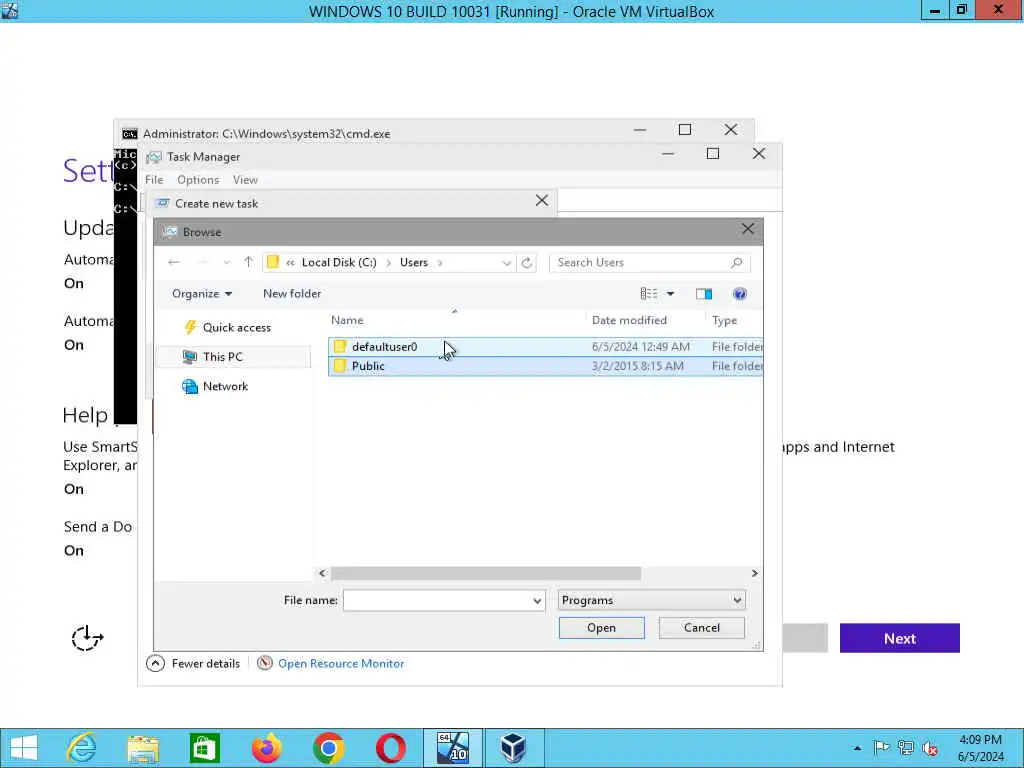Click the Open button
Image resolution: width=1024 pixels, height=768 pixels.
(601, 628)
